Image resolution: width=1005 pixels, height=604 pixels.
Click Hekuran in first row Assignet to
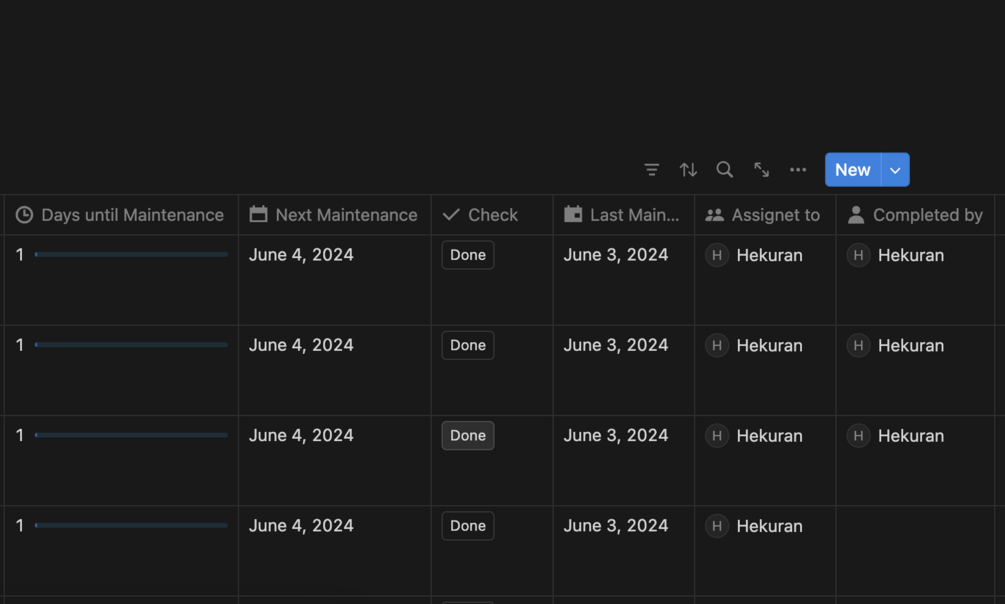768,255
